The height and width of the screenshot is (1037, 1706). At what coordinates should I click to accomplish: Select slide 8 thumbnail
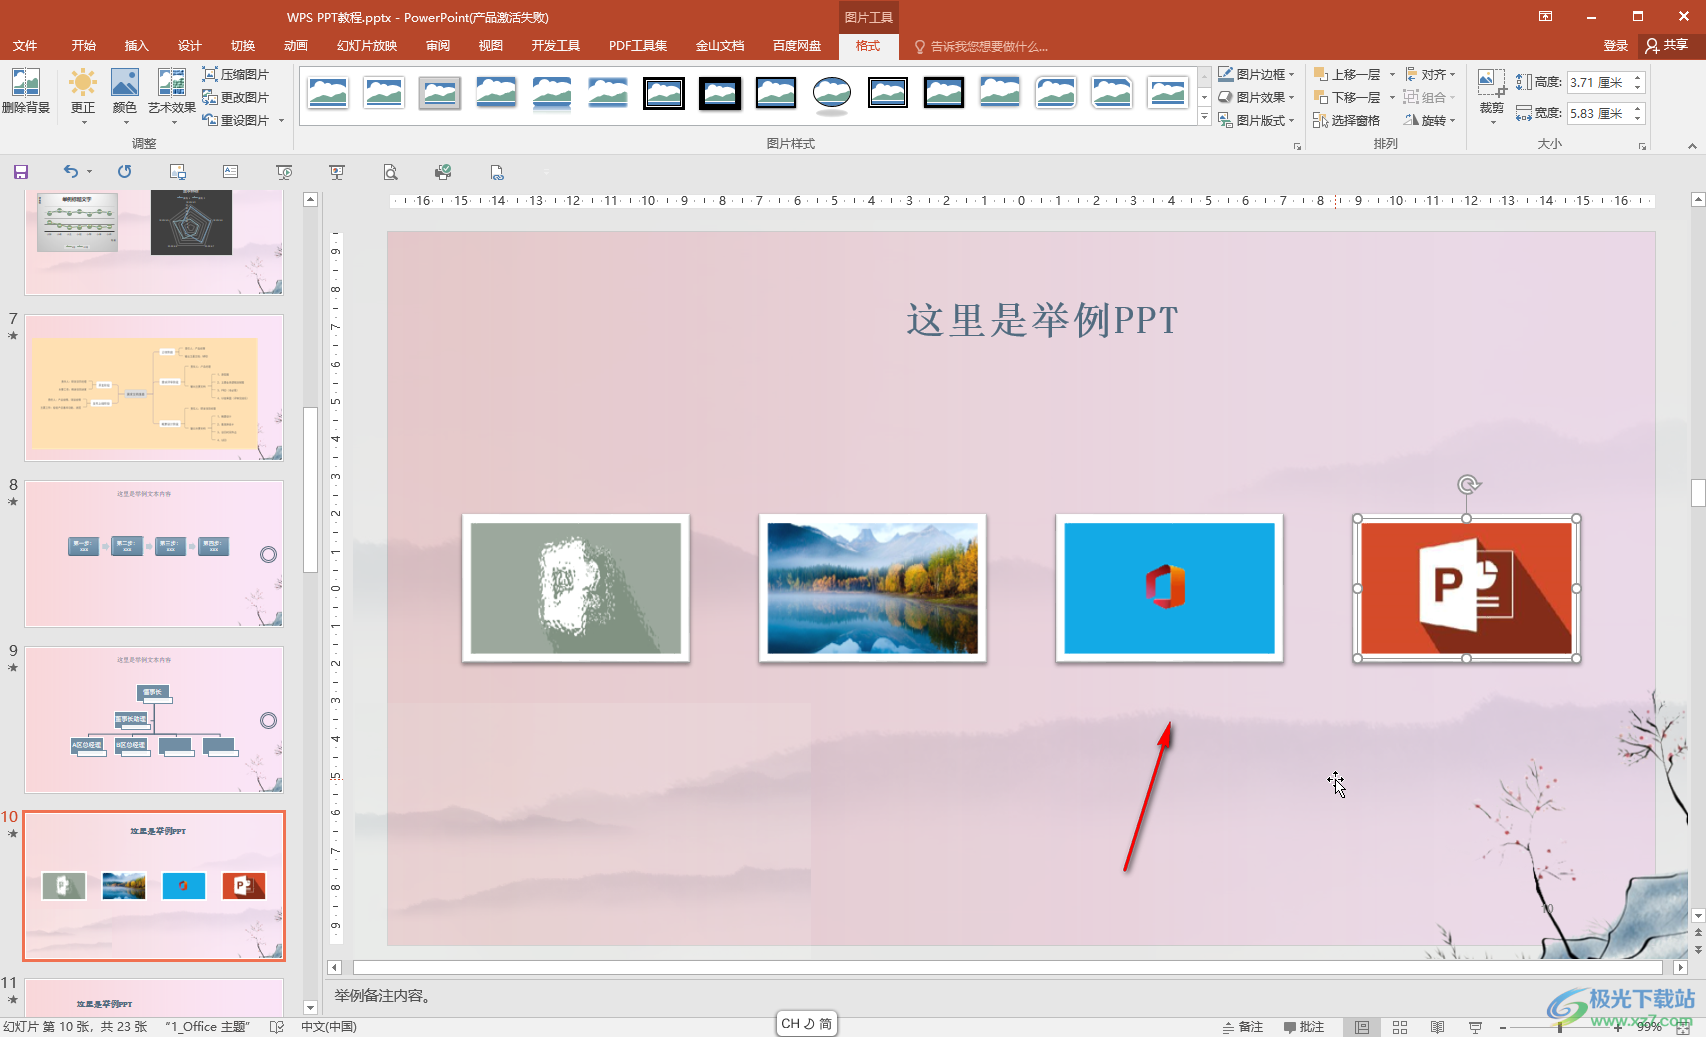154,554
